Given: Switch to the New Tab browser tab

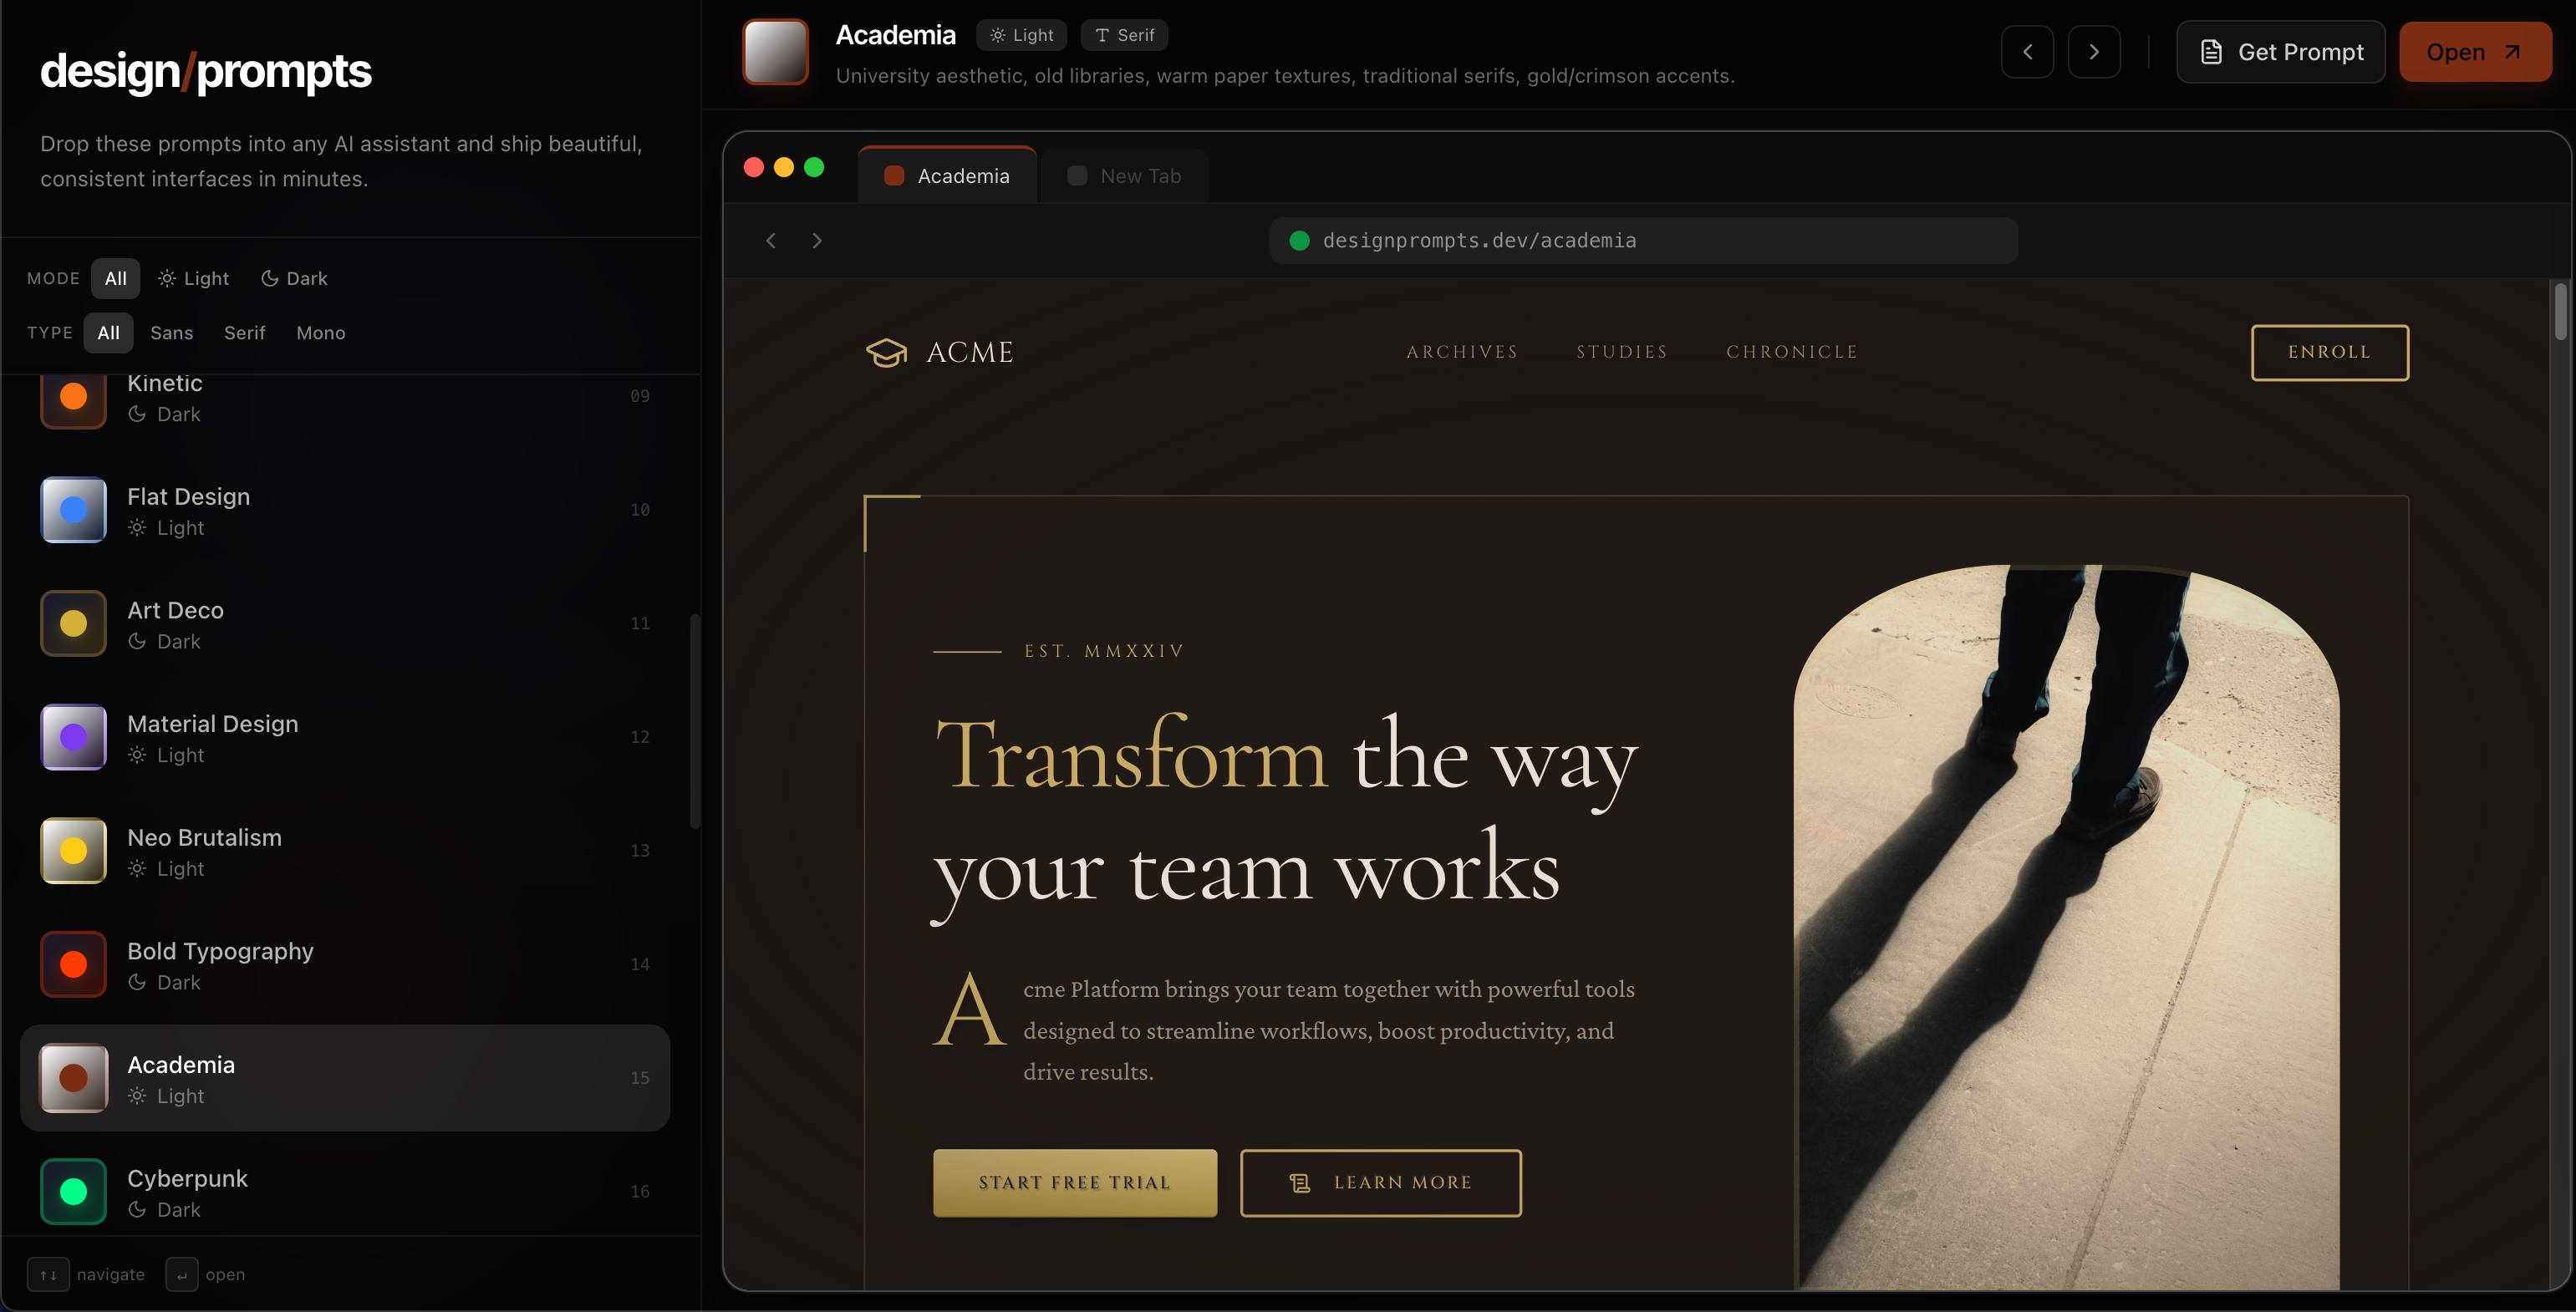Looking at the screenshot, I should click(1124, 176).
